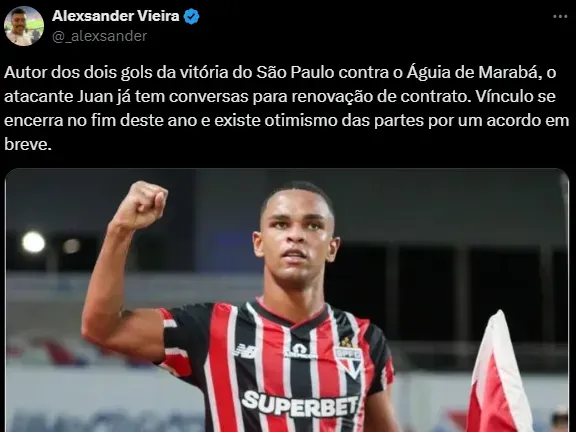Click the bright stadium floodlight in photo
The image size is (576, 432).
coord(33,242)
